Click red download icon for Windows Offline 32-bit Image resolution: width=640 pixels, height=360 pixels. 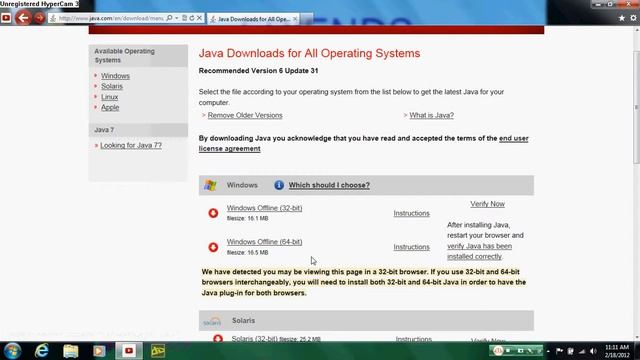pos(213,213)
